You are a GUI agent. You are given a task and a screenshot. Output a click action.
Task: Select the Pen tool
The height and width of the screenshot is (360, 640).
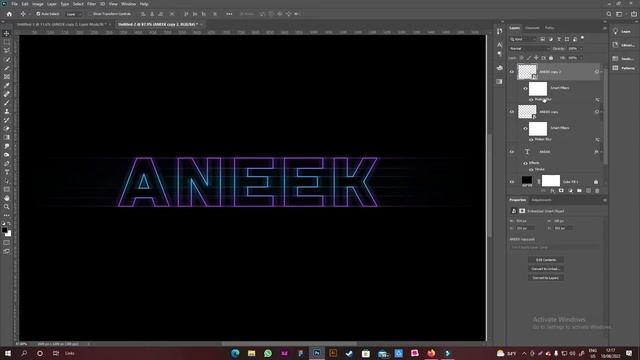7,163
